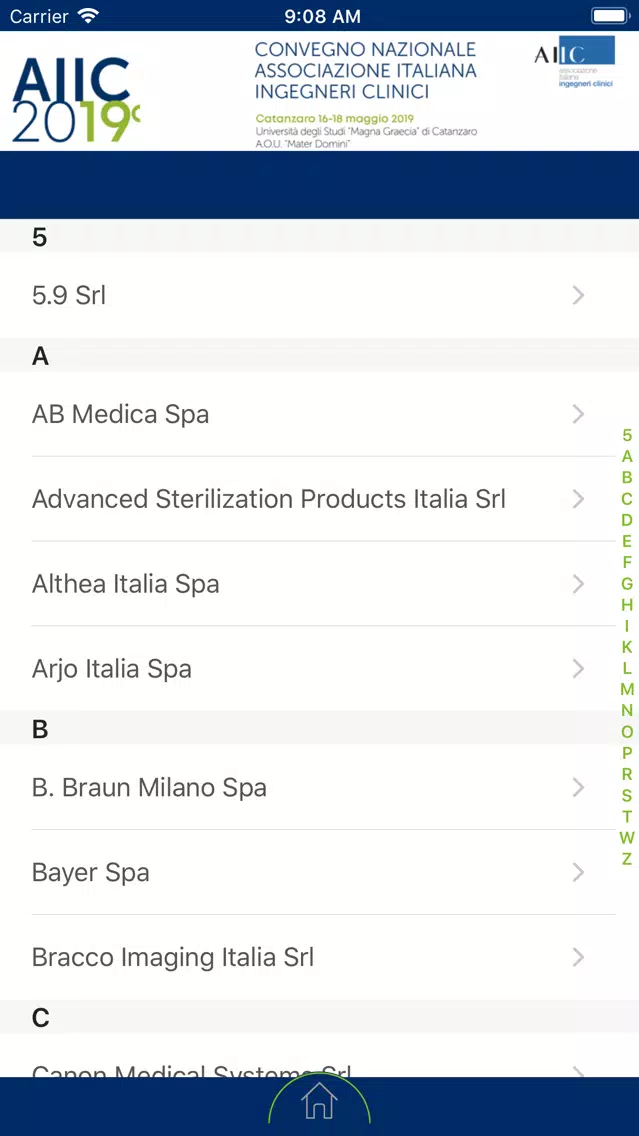Click chevron next to Arjo Italia Spa
639x1136 pixels.
pyautogui.click(x=578, y=668)
